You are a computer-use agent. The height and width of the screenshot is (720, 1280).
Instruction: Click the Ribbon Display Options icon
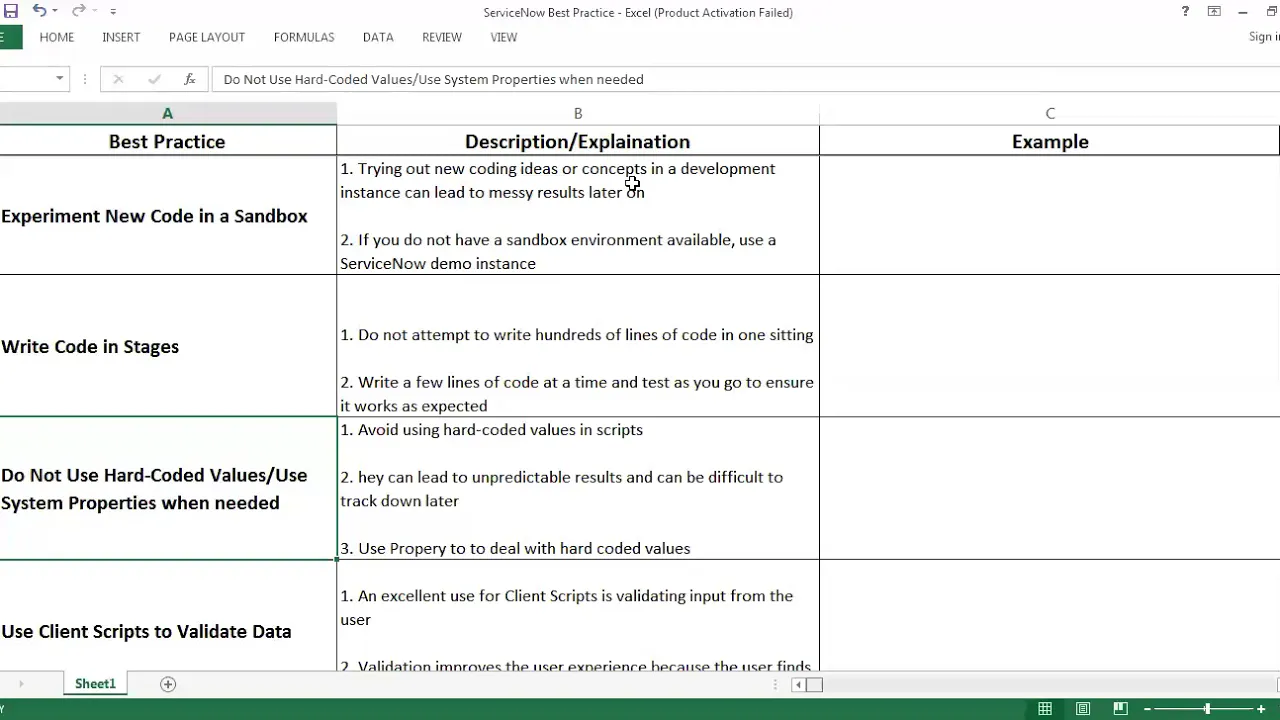click(1214, 12)
